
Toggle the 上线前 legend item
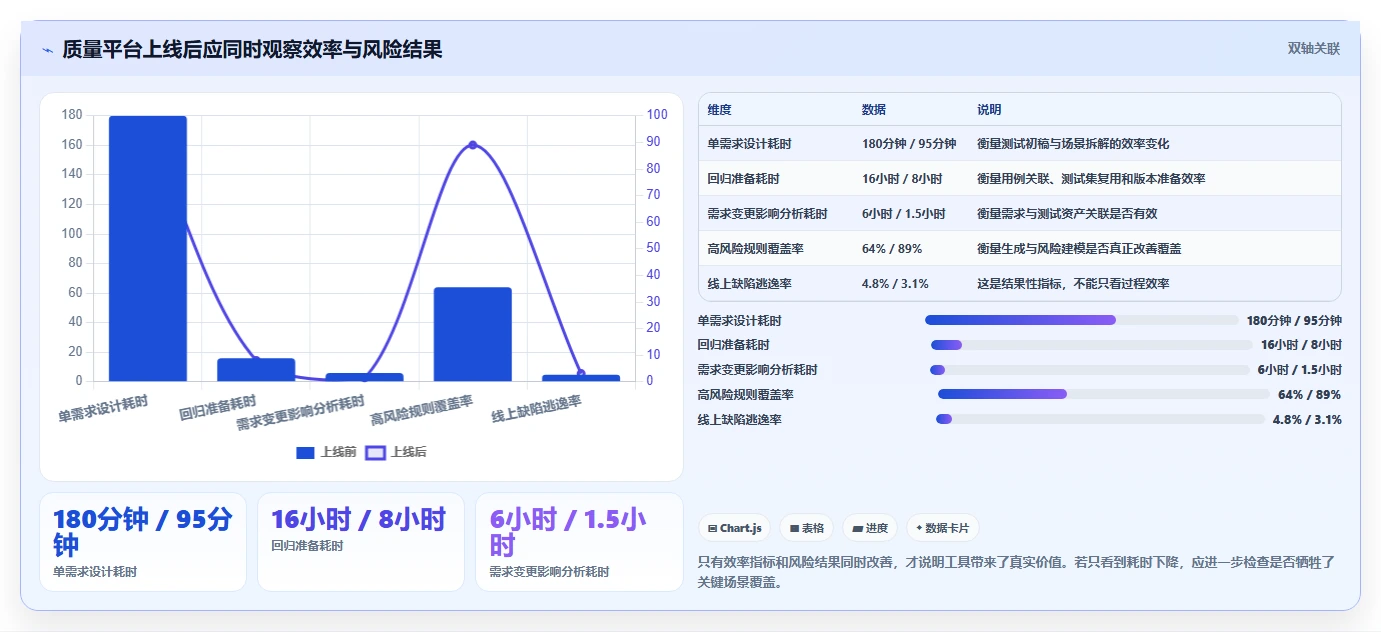[326, 452]
